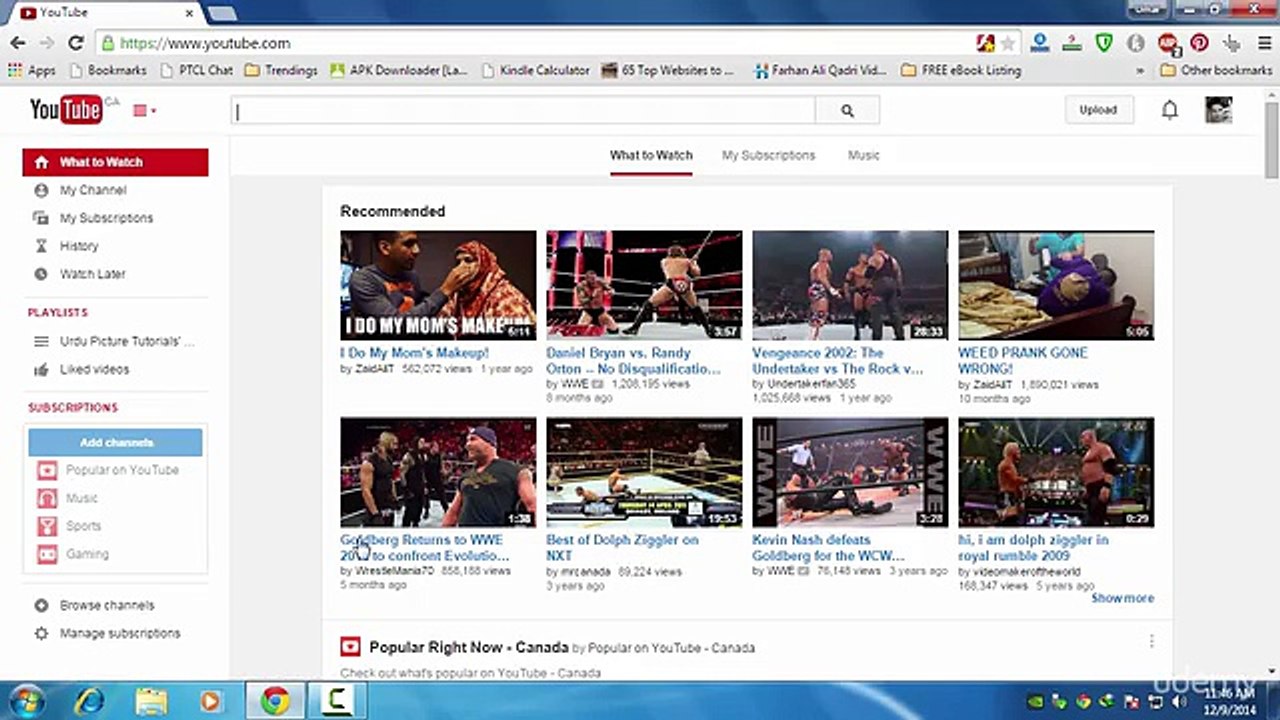Open the Other bookmarks folder
Viewport: 1280px width, 720px height.
coord(1216,71)
